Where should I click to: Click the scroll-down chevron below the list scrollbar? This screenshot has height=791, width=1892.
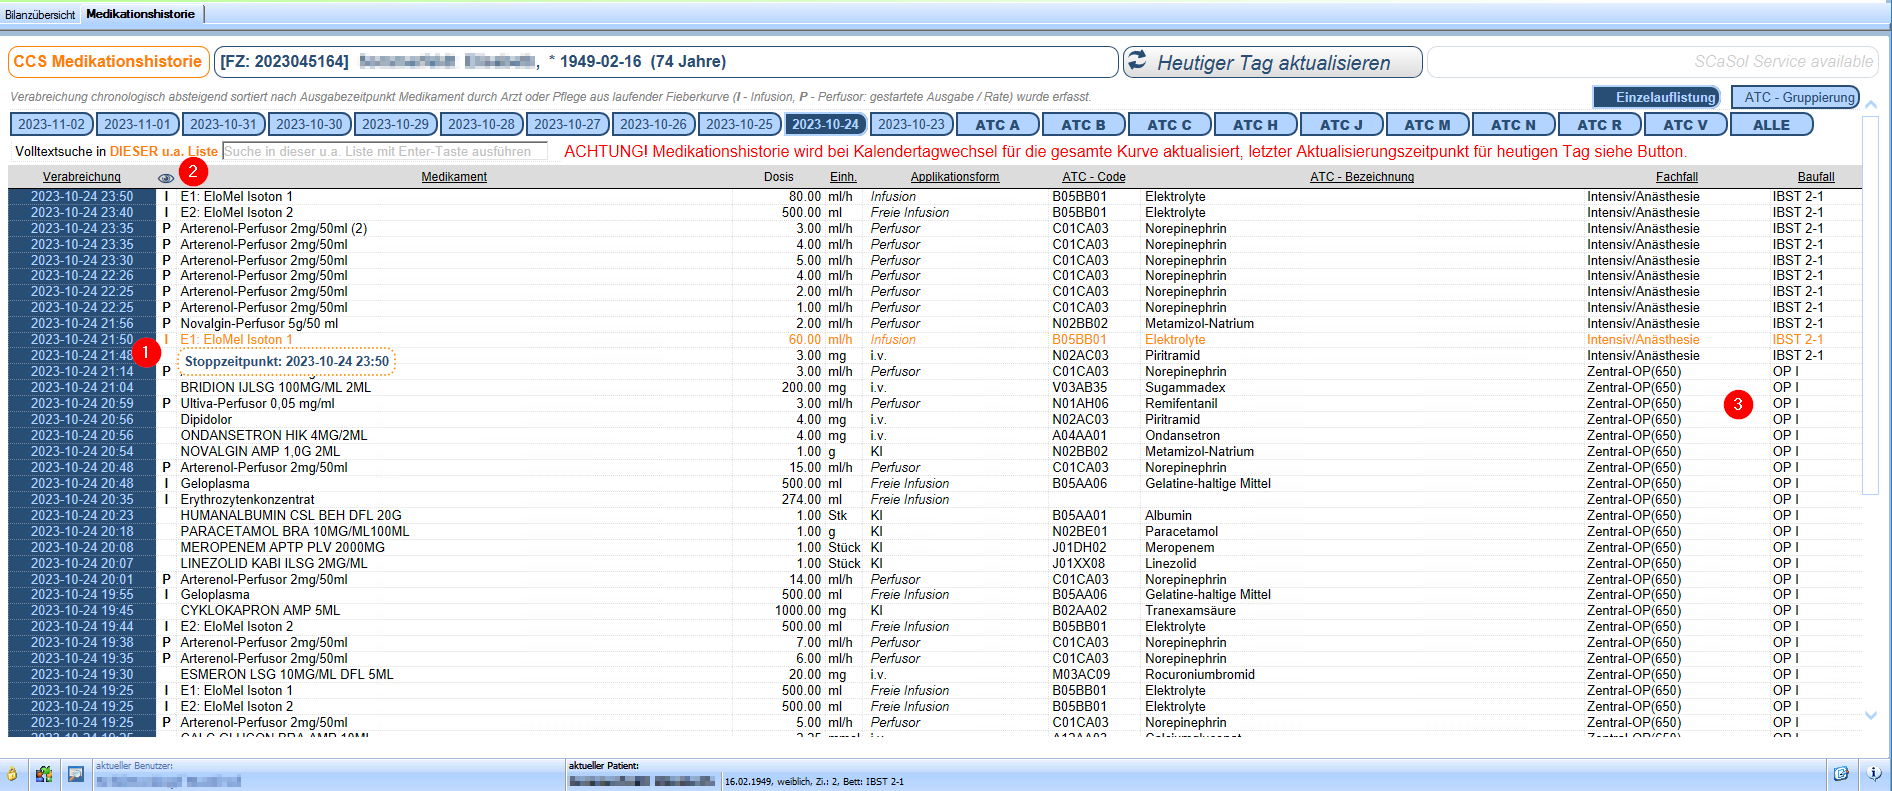pos(1871,715)
